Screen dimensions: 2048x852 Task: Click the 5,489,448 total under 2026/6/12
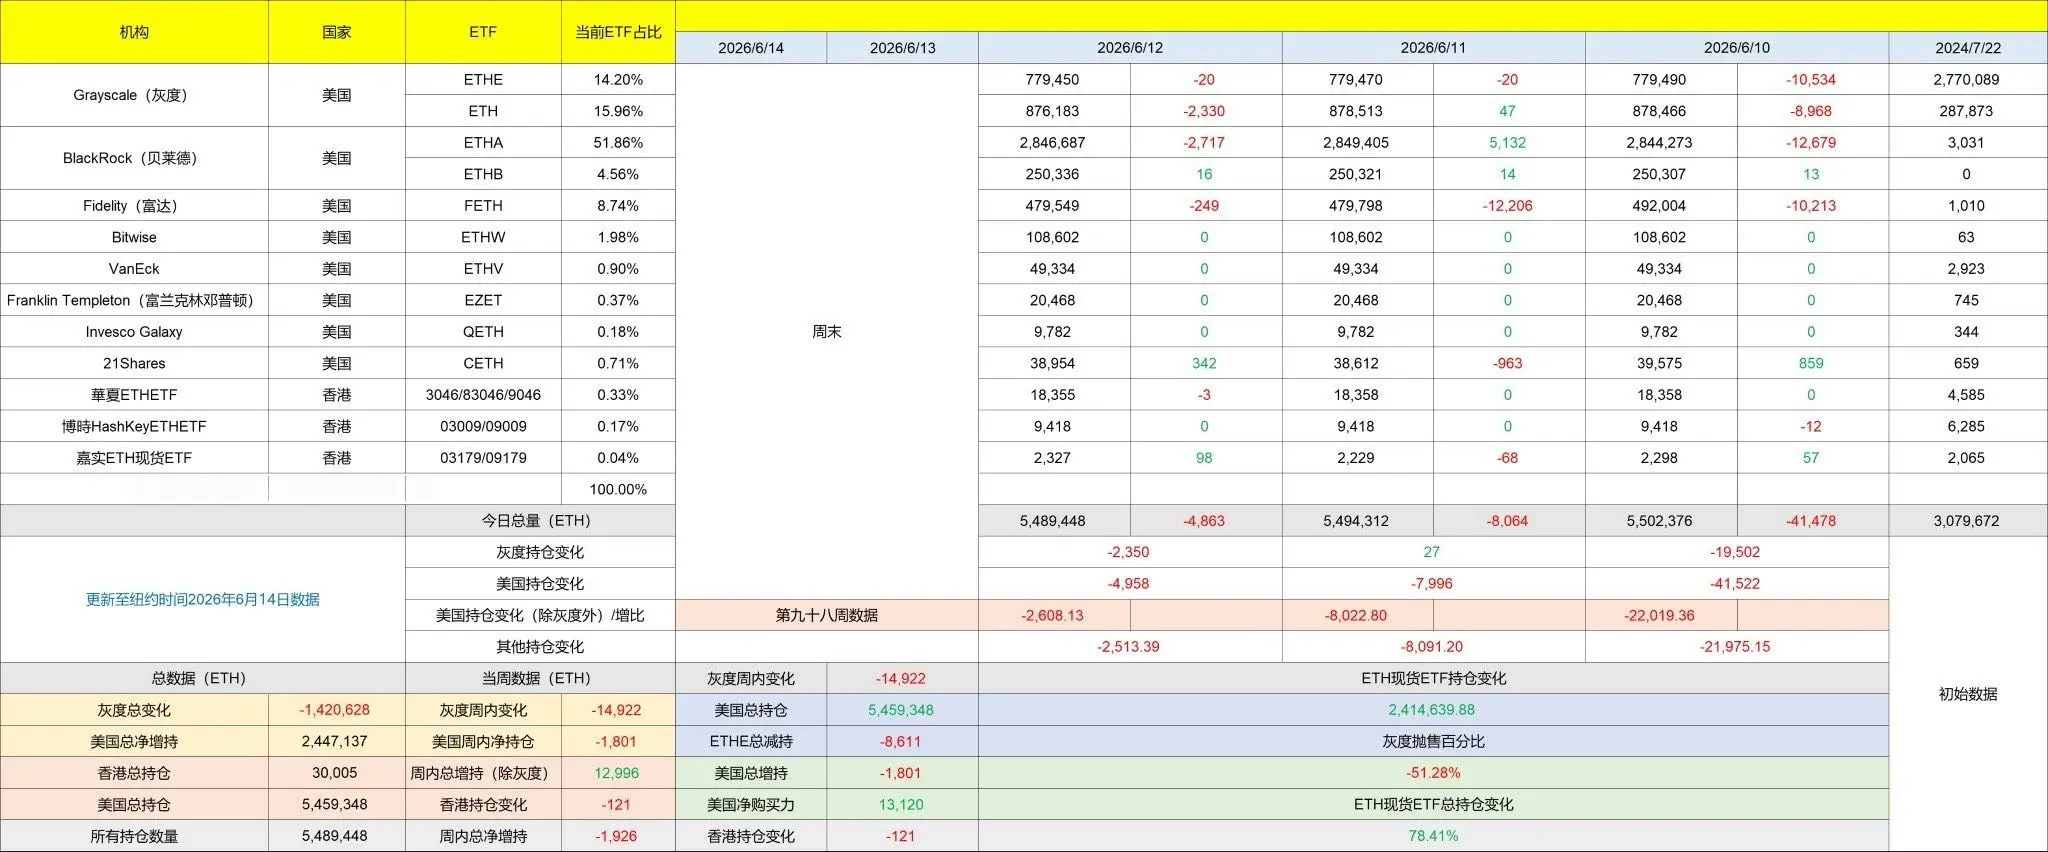[1053, 521]
